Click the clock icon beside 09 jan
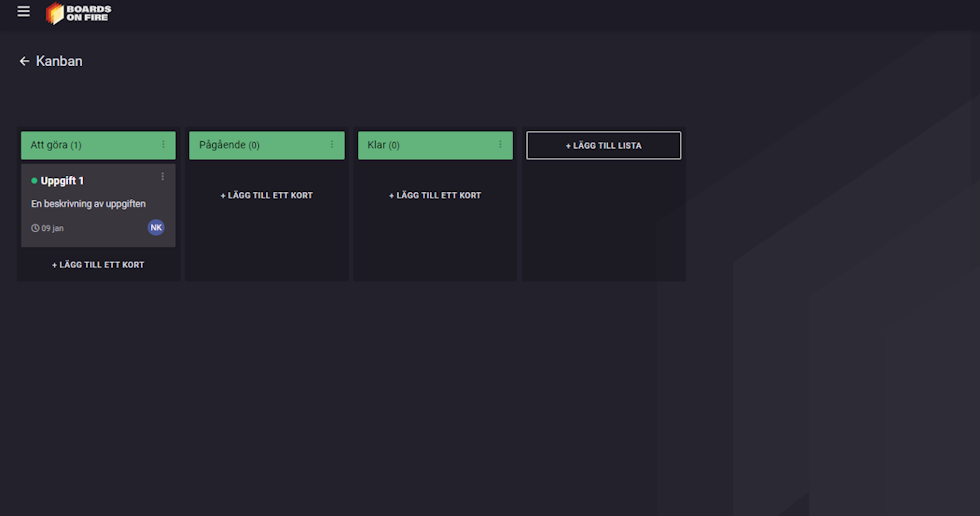 coord(35,228)
